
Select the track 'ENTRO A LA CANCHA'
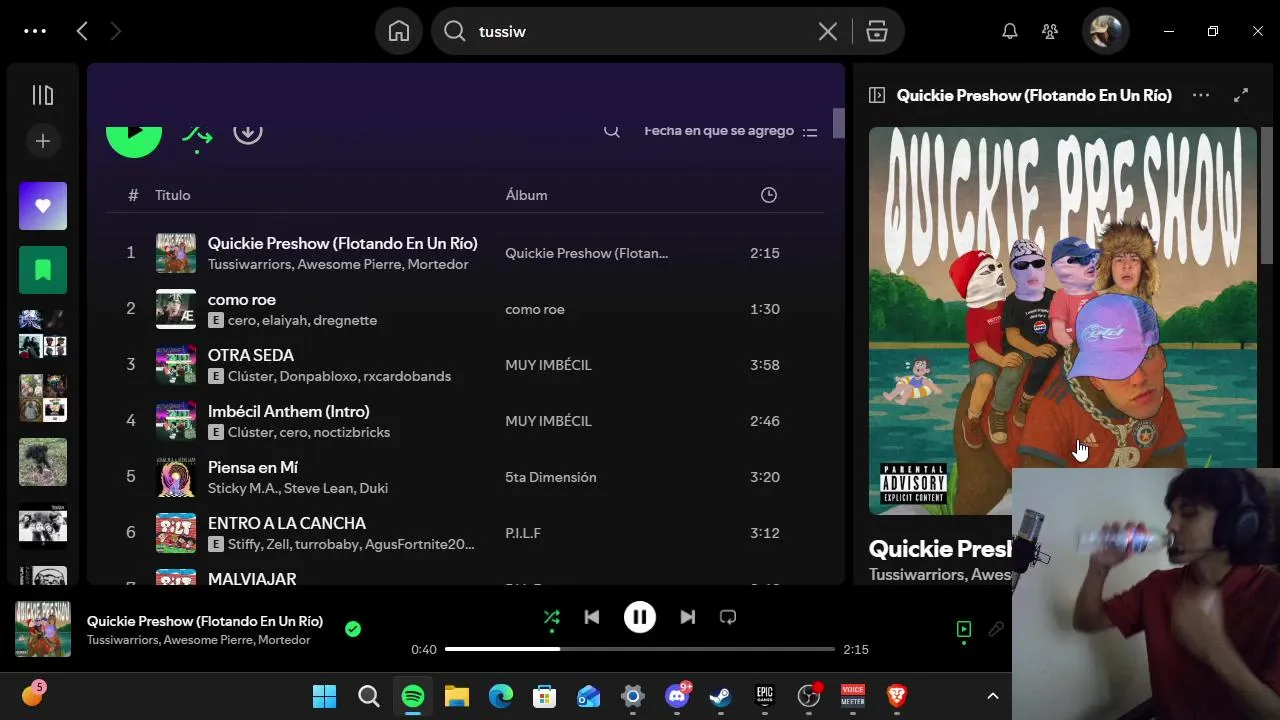[287, 523]
